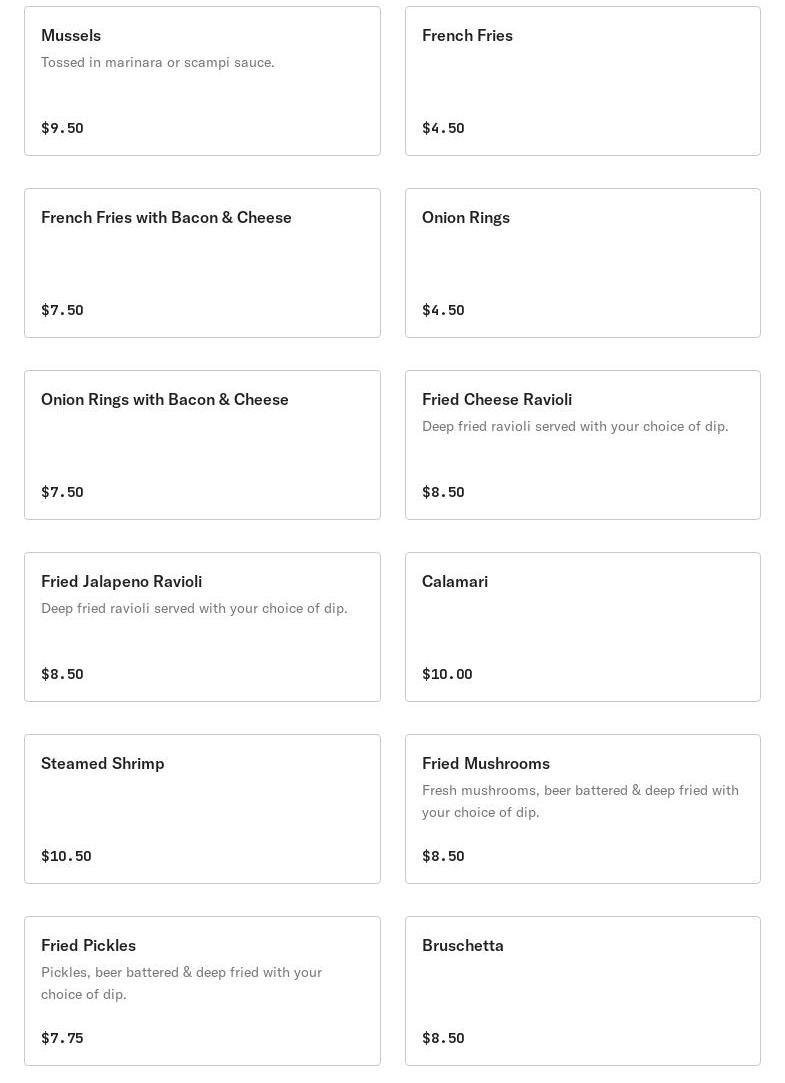Click the $7.75 Fried Pickles price
This screenshot has height=1083, width=785.
click(62, 1038)
